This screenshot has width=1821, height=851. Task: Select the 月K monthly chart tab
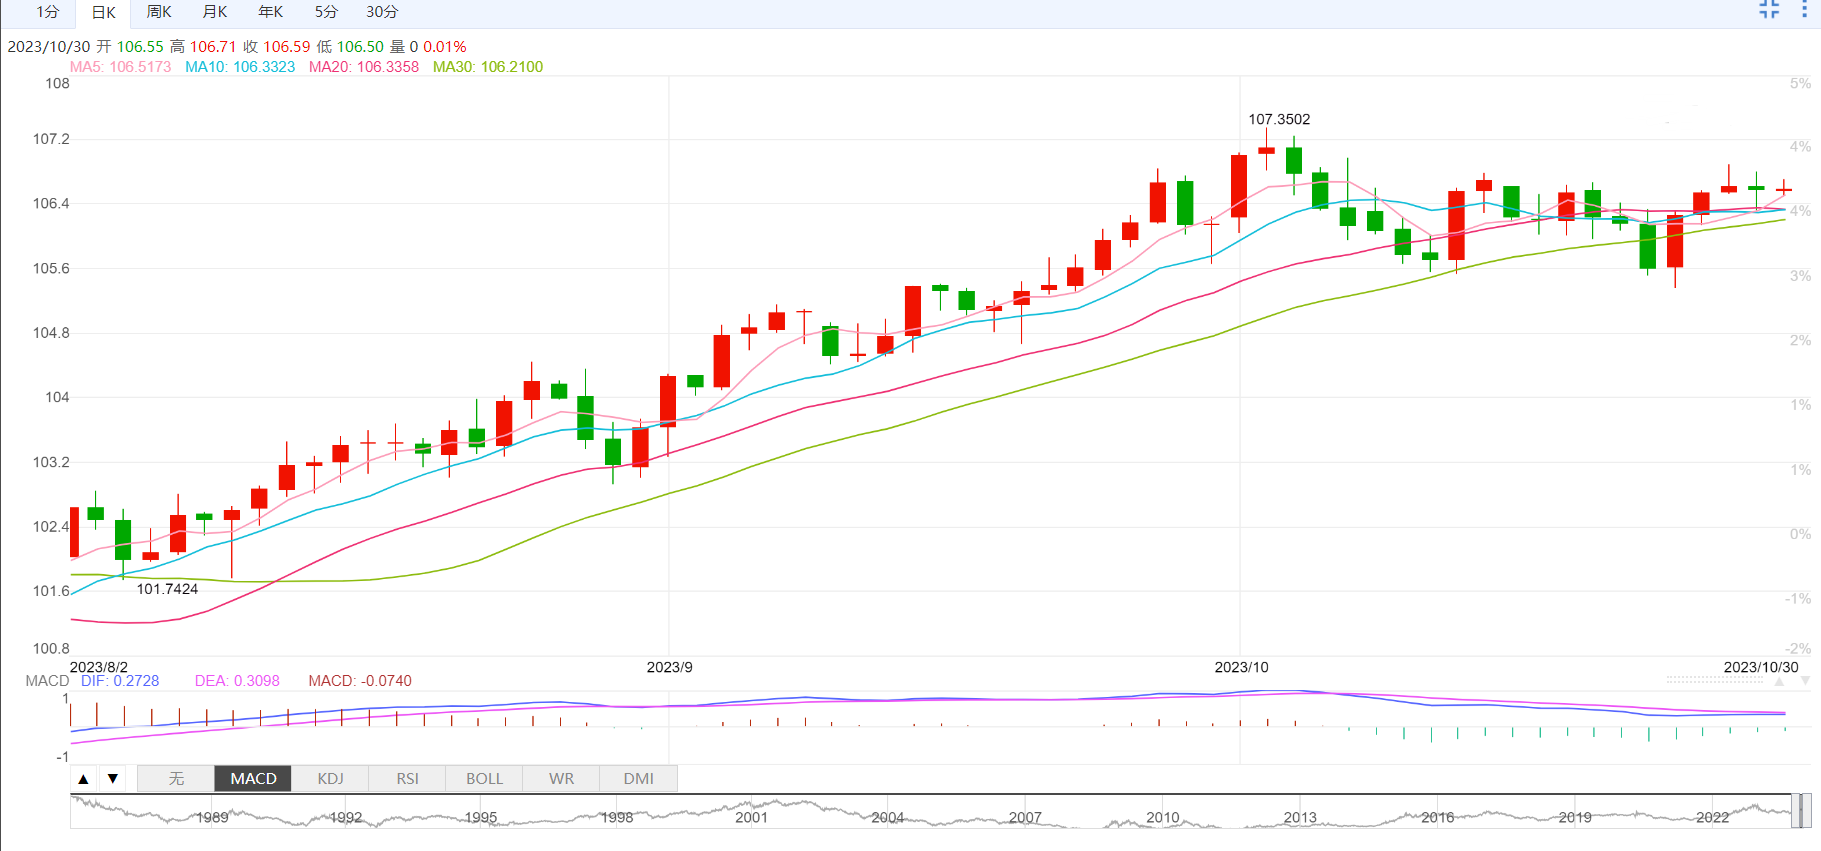pyautogui.click(x=215, y=12)
